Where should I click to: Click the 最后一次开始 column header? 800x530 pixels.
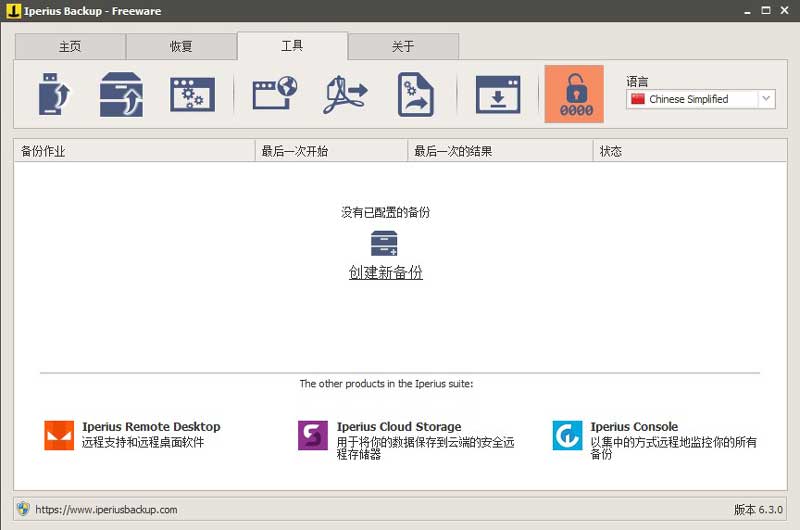coord(332,151)
